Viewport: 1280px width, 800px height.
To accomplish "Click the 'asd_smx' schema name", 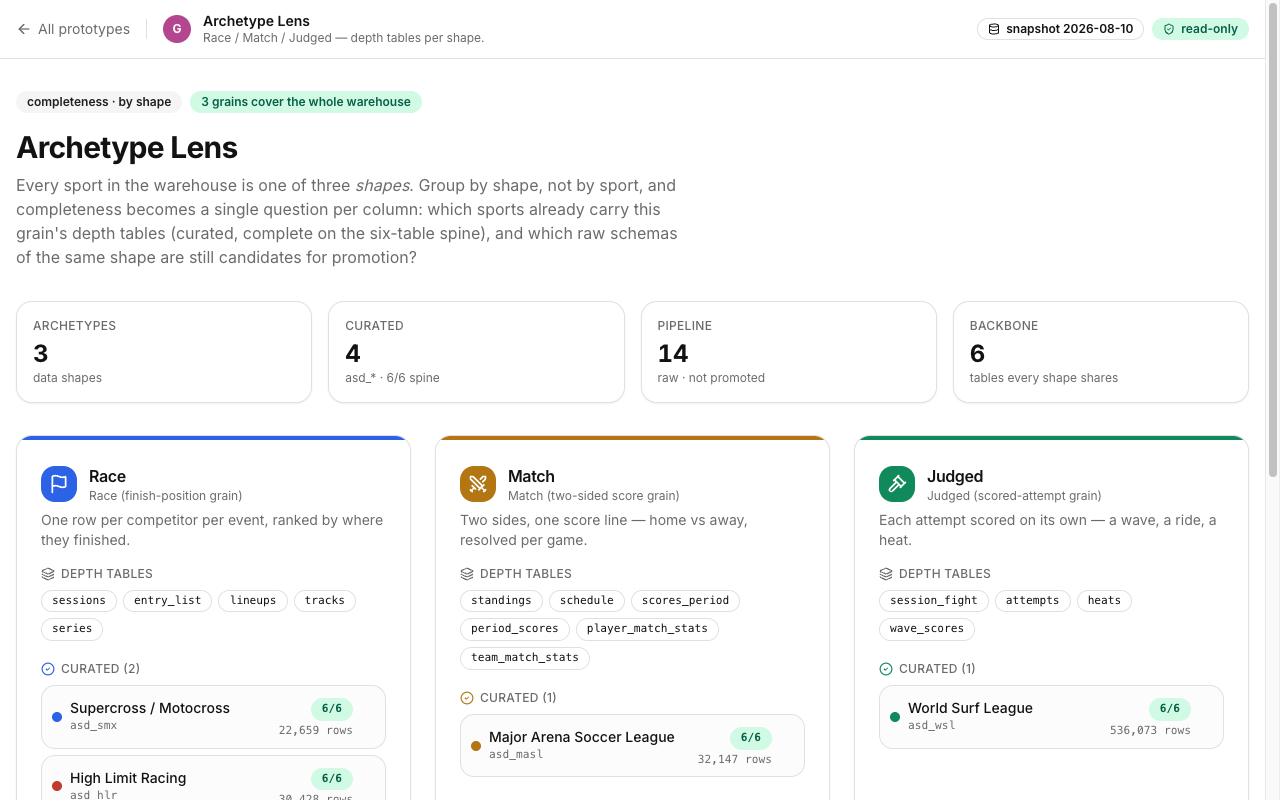I will coord(94,726).
